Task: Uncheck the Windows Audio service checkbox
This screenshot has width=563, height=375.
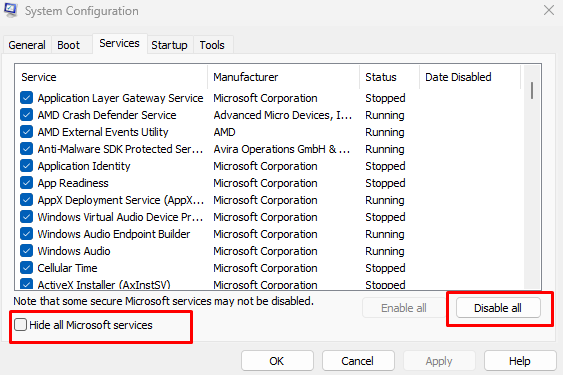Action: click(27, 251)
